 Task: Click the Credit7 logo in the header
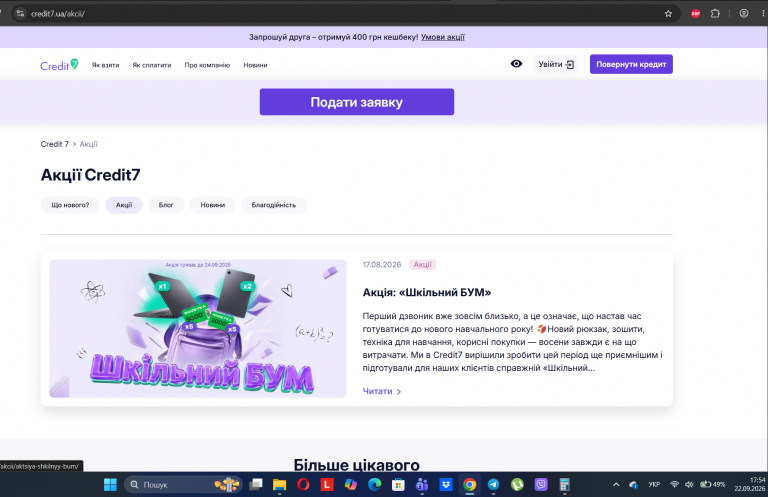(x=59, y=65)
